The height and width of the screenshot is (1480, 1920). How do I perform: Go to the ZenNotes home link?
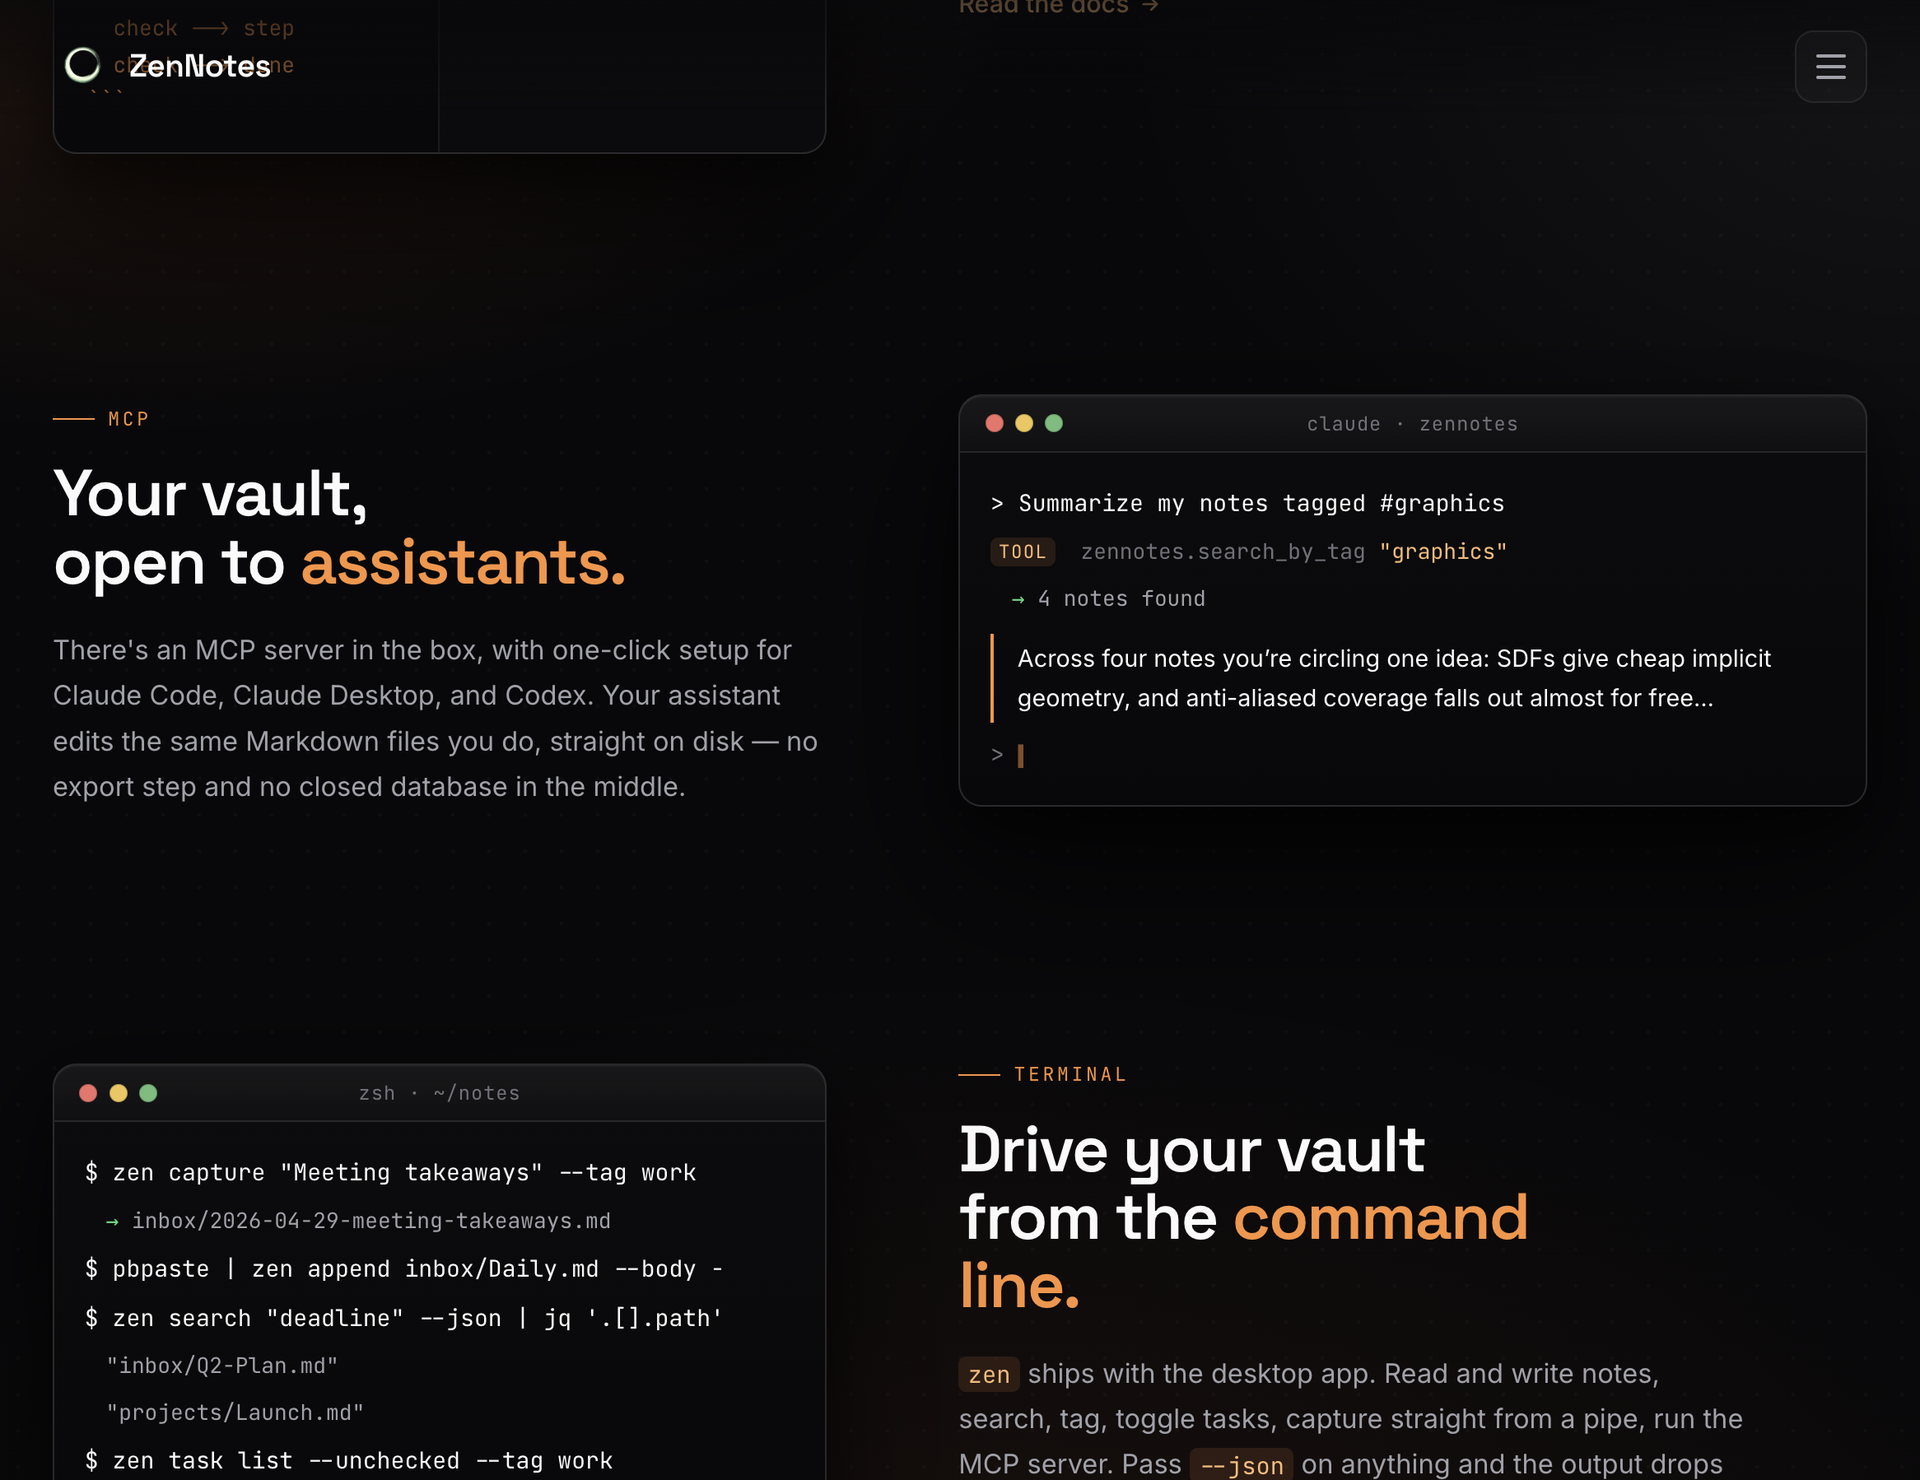[x=168, y=65]
